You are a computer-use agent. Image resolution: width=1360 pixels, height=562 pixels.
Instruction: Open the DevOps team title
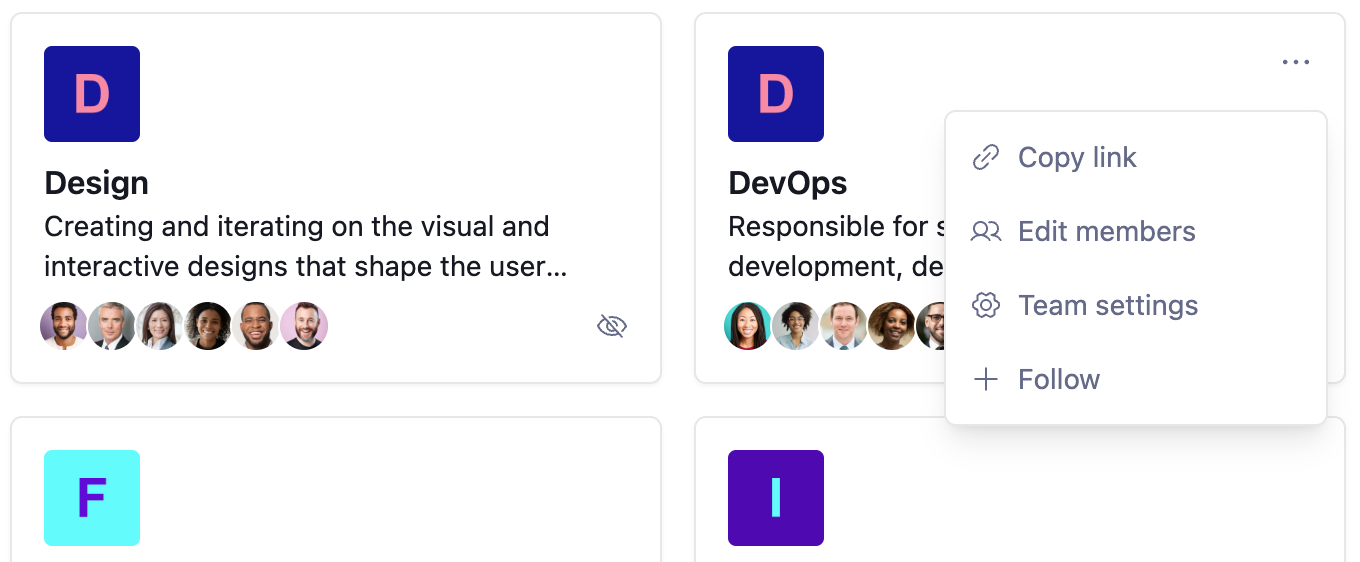tap(788, 183)
